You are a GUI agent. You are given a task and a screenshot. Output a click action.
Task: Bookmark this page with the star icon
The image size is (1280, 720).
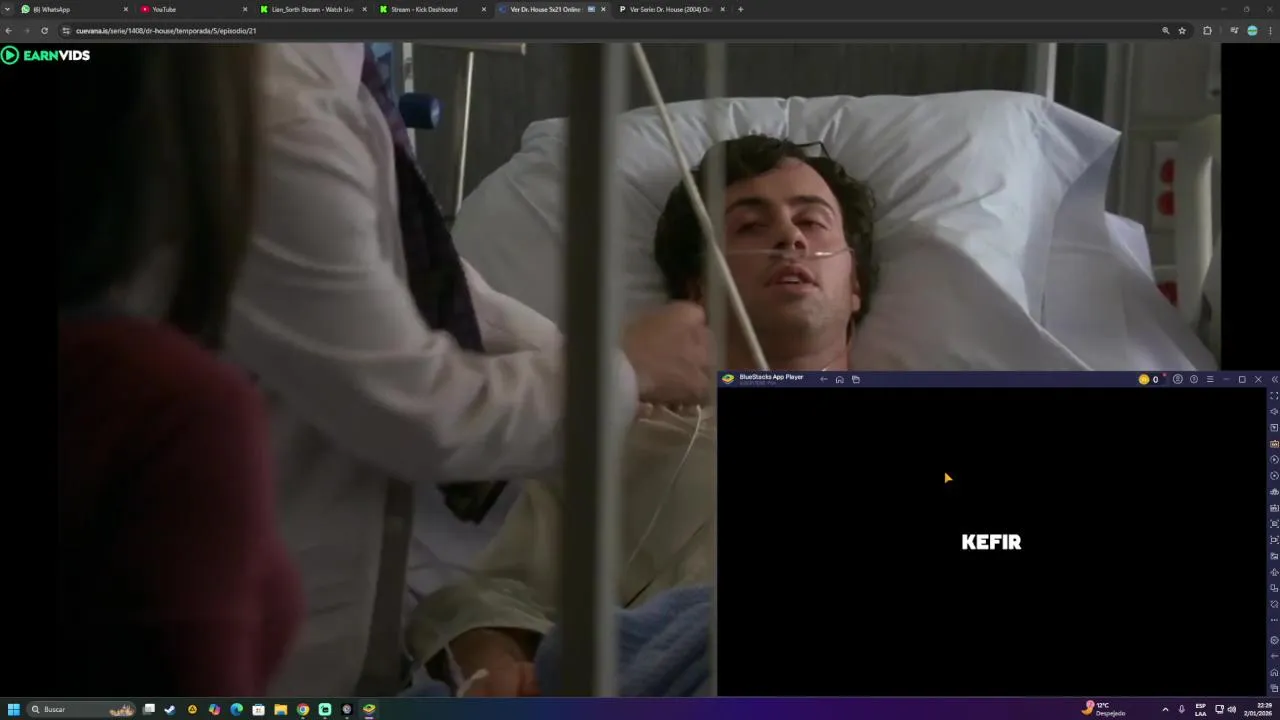1182,31
